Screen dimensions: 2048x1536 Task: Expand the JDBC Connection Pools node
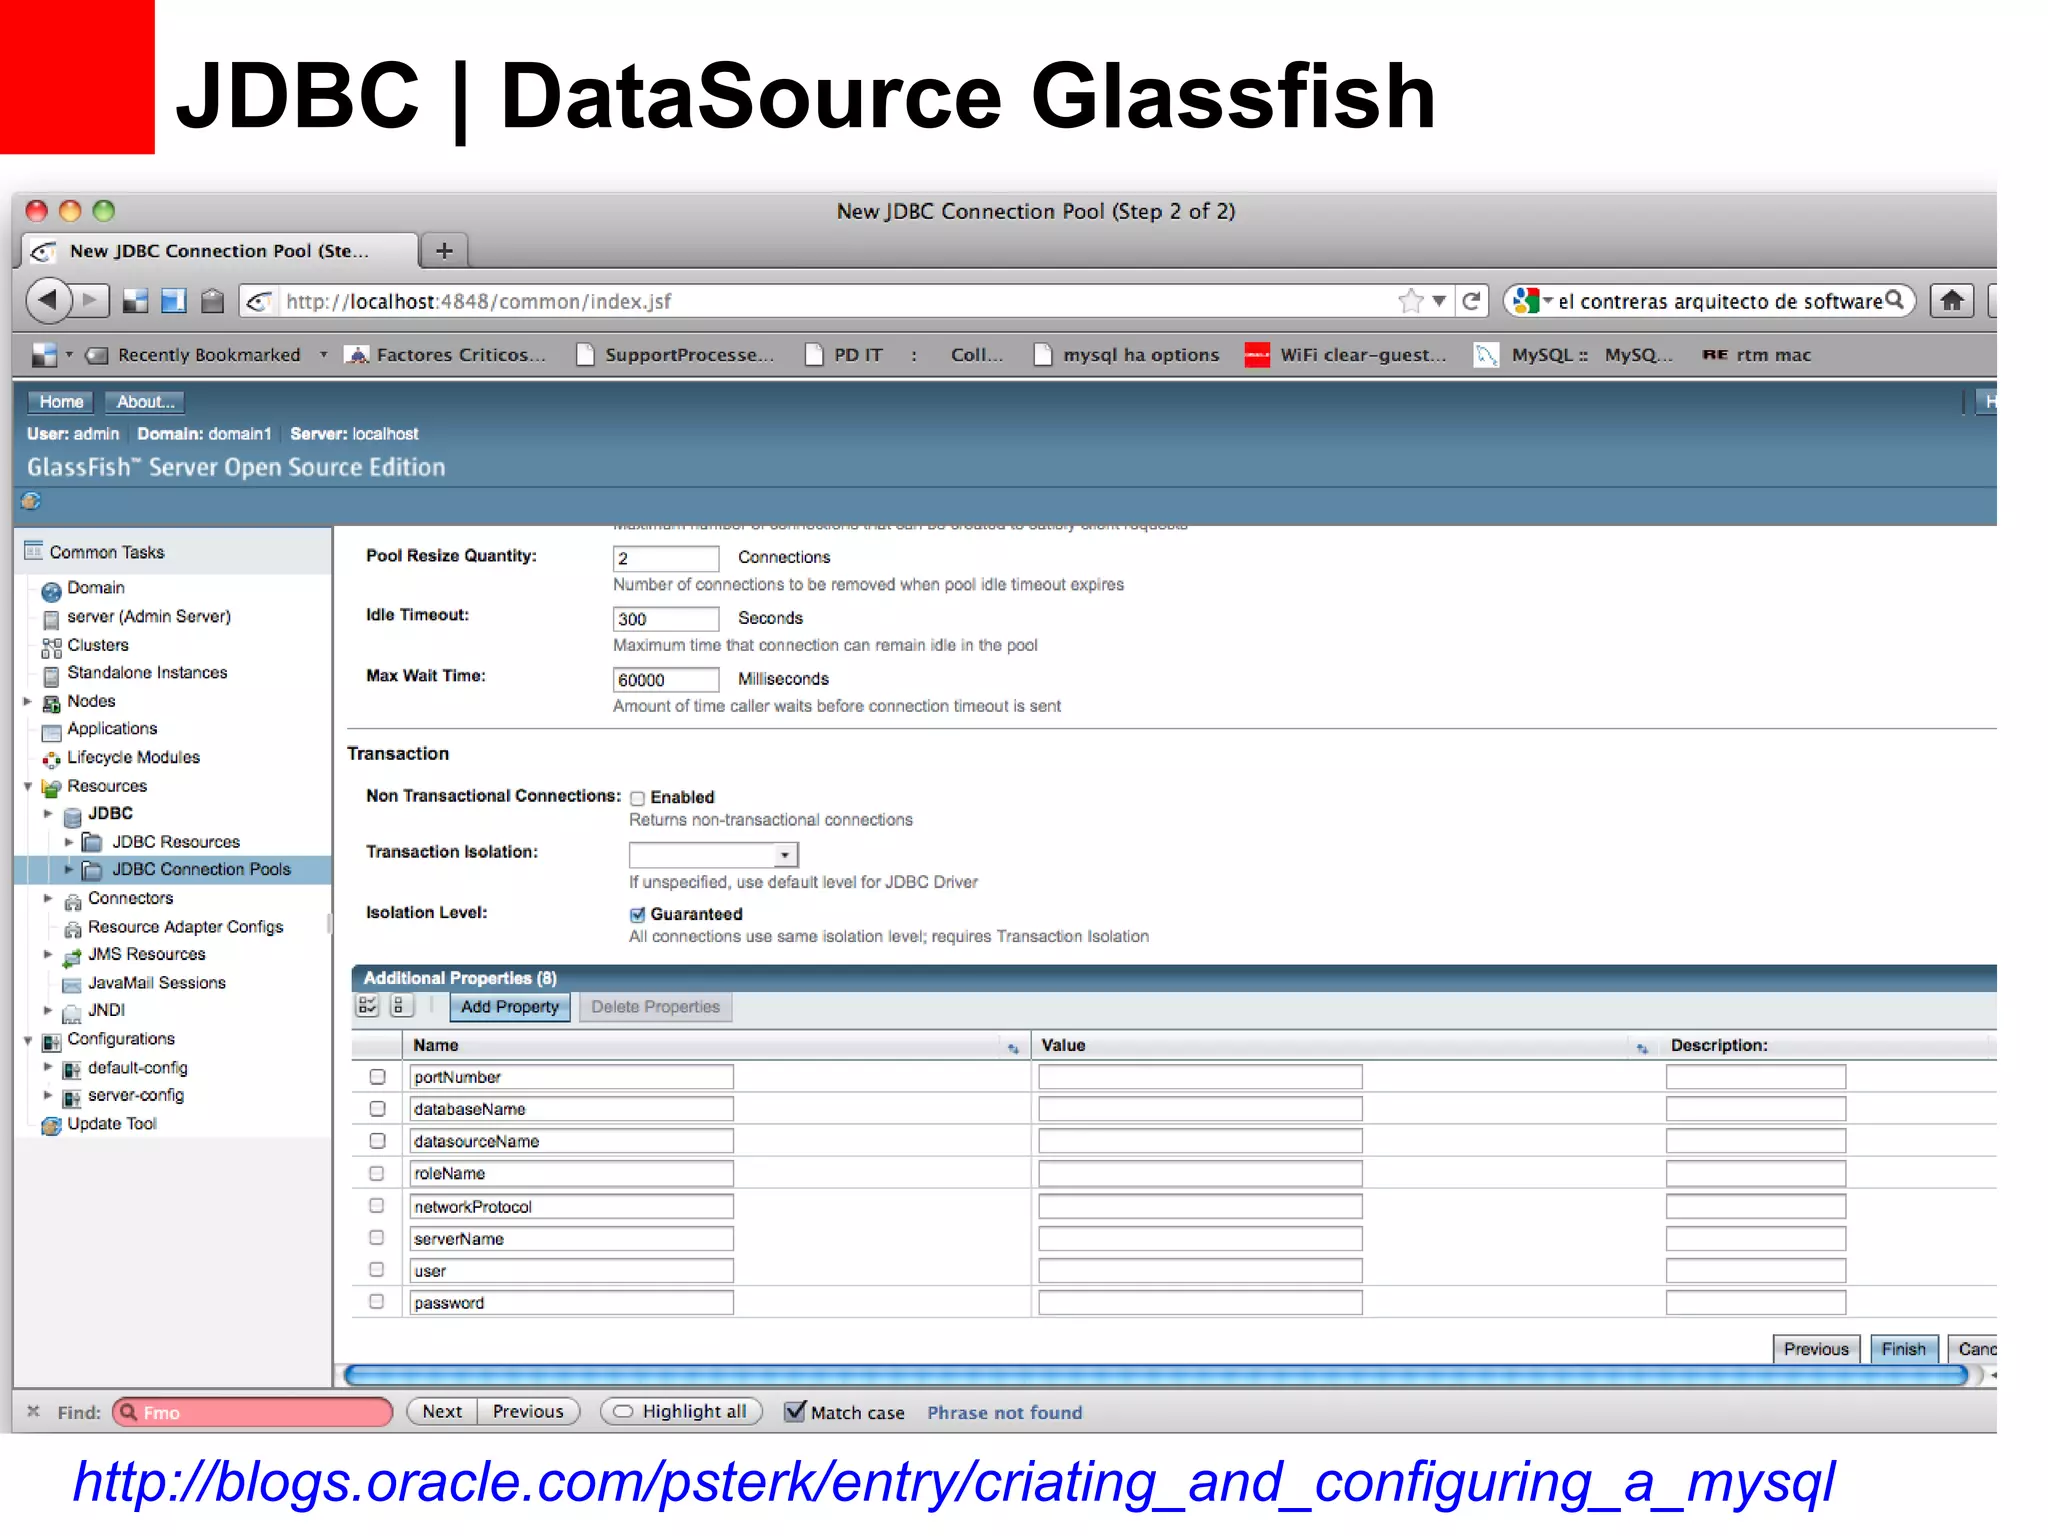(x=69, y=870)
